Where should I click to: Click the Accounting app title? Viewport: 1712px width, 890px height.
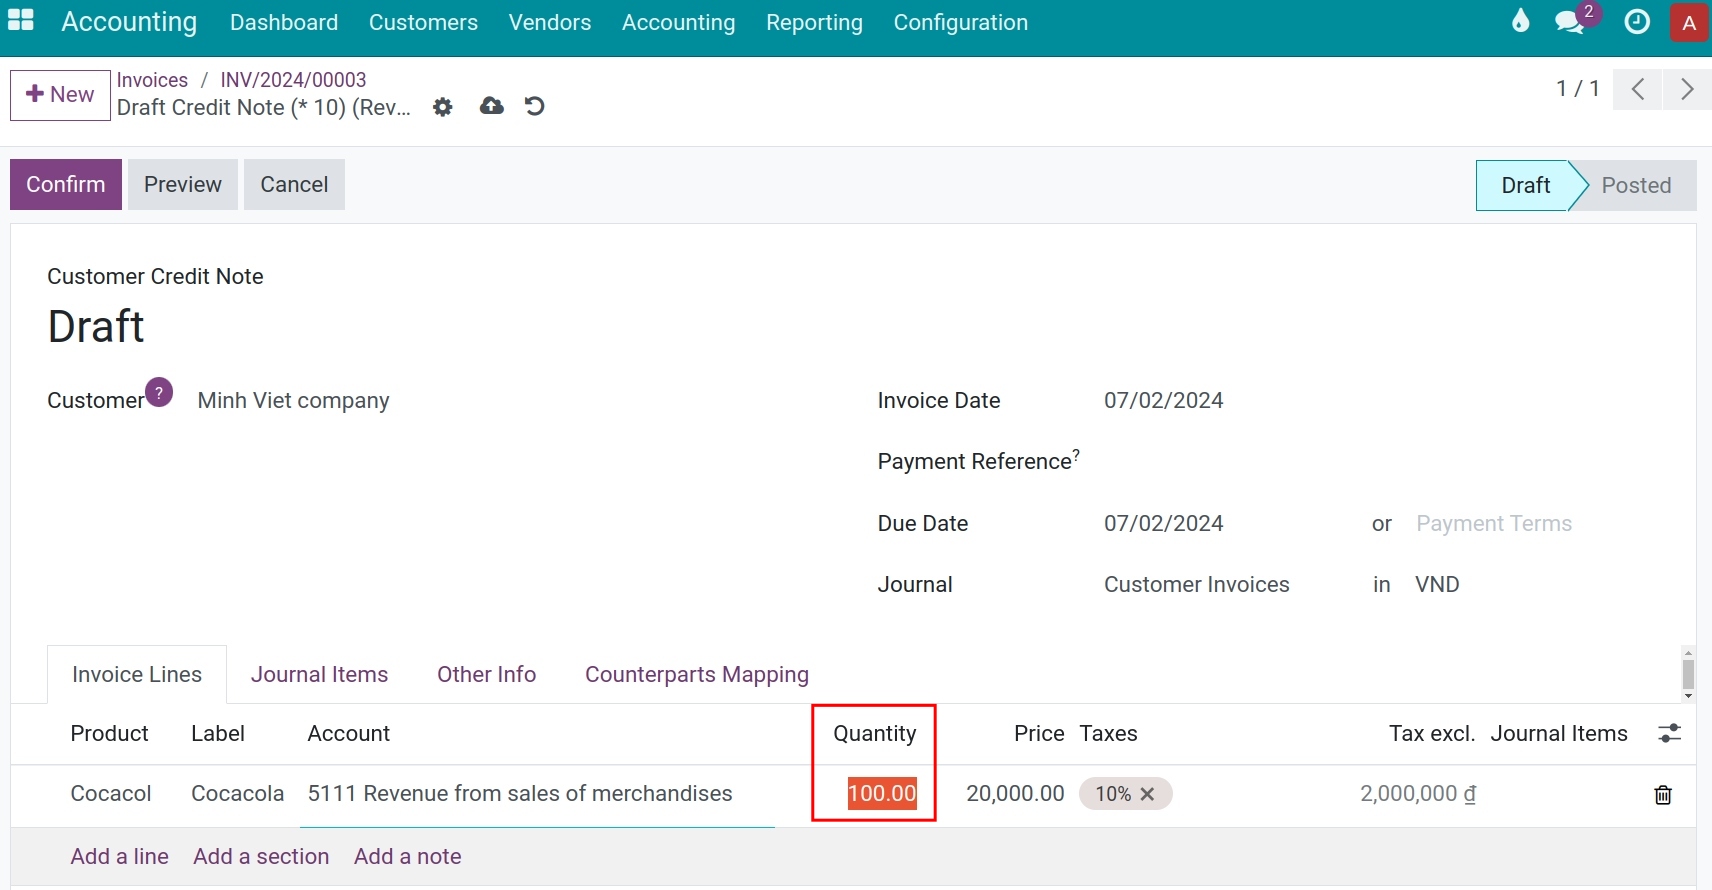pos(129,21)
